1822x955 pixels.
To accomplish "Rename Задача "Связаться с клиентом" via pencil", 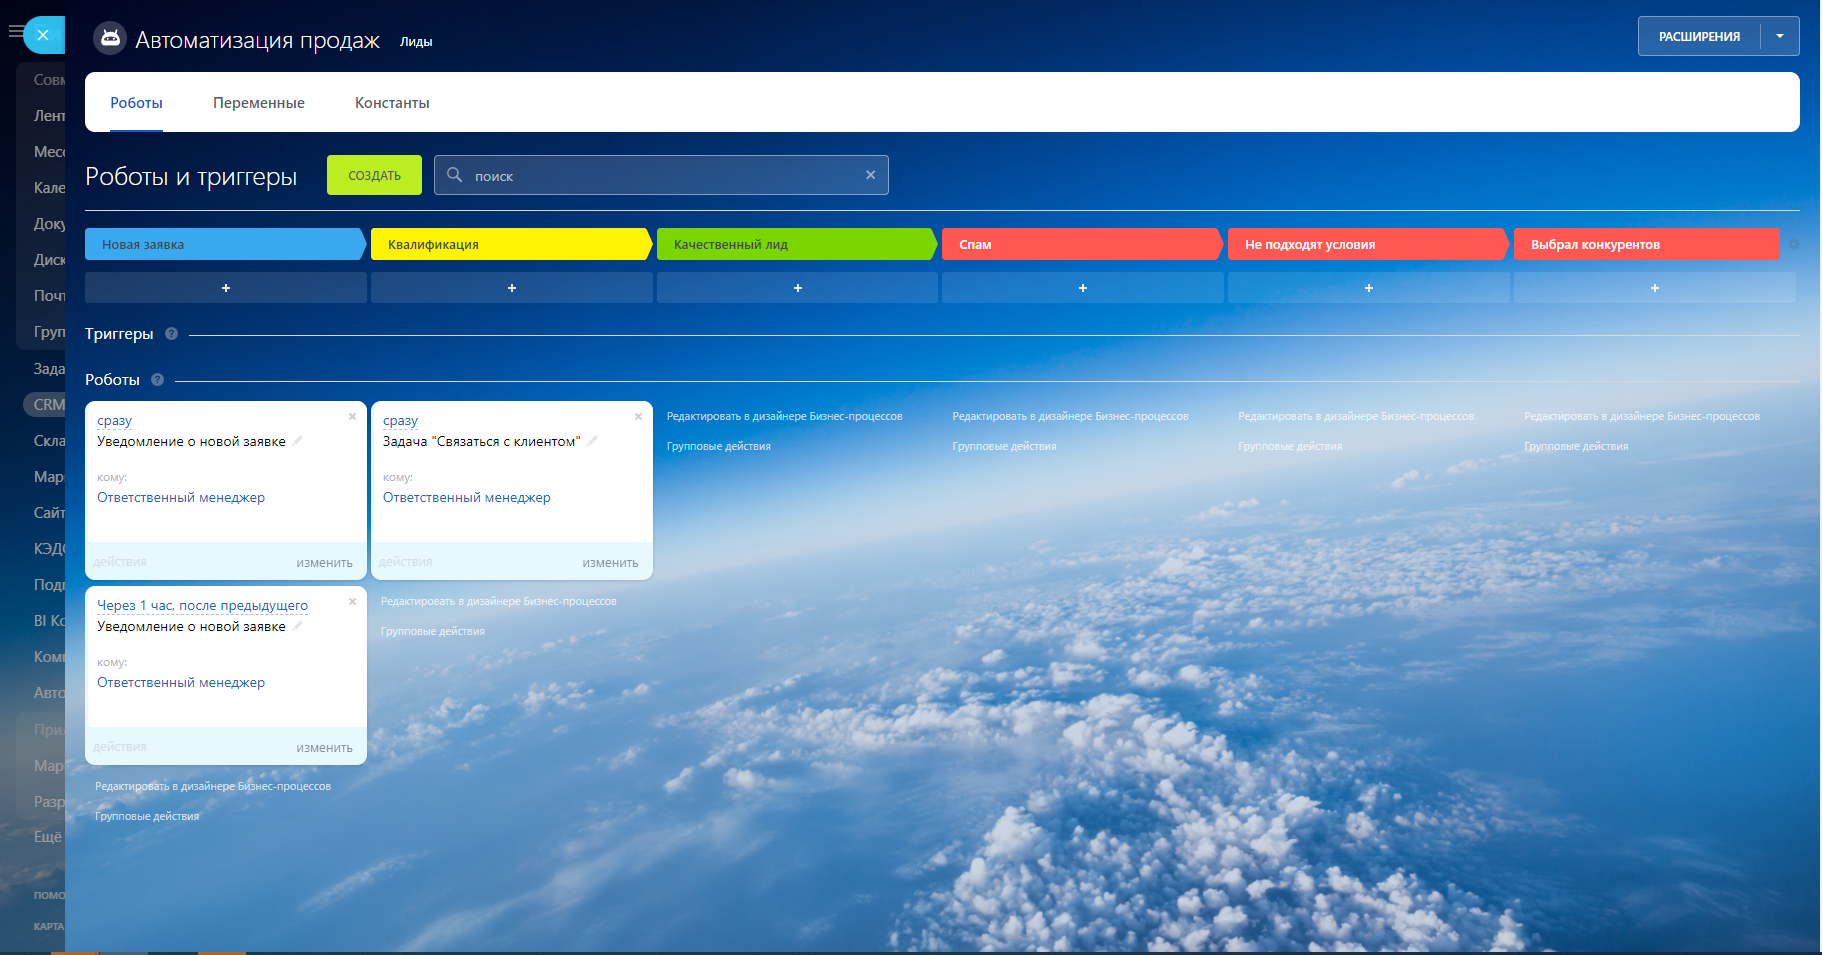I will [593, 440].
